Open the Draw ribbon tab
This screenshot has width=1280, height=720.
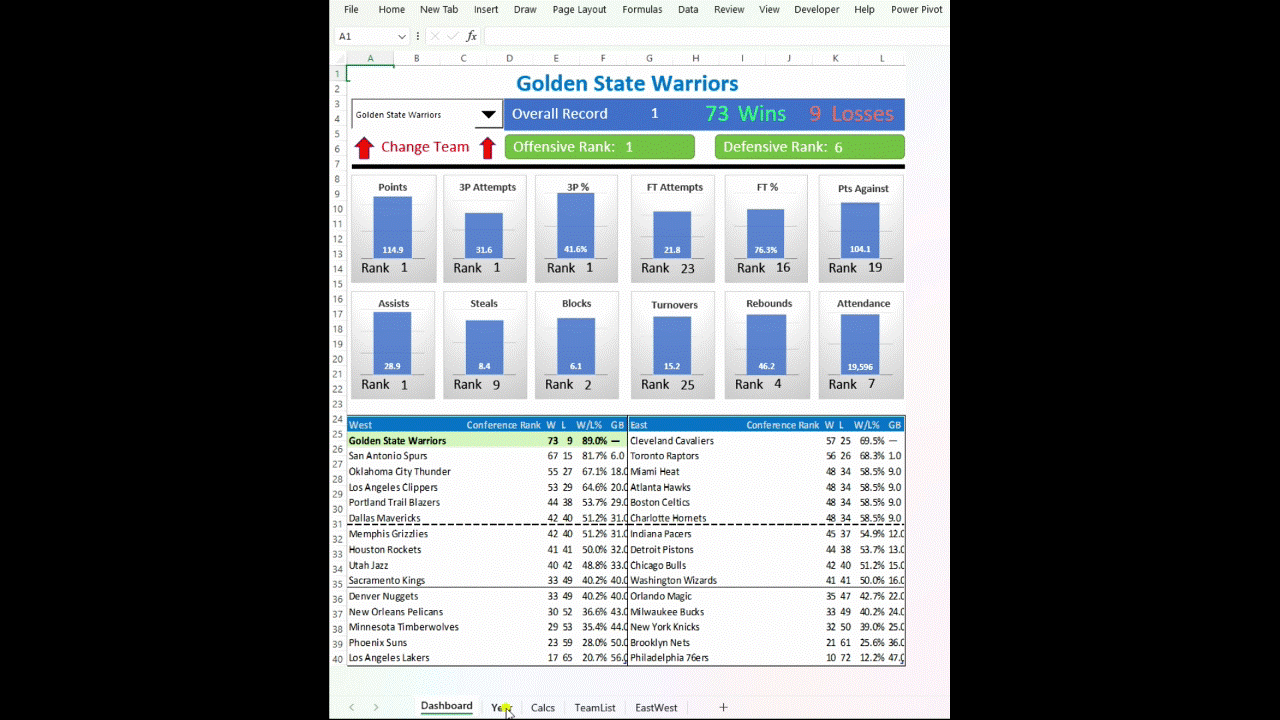[525, 9]
